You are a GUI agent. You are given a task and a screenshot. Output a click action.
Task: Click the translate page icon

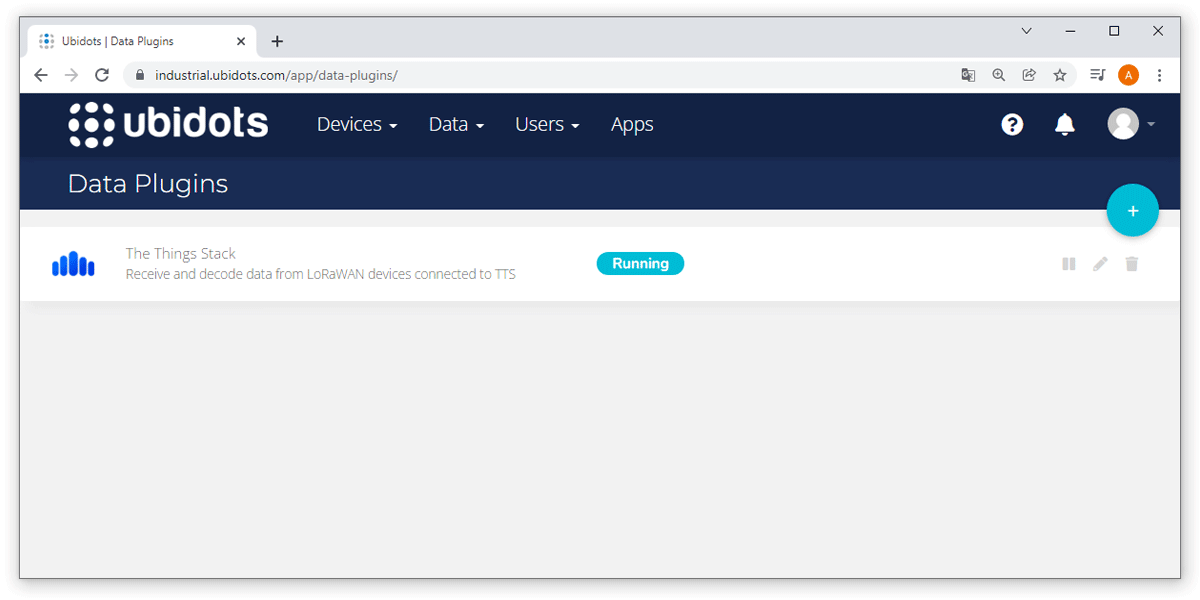[x=968, y=75]
